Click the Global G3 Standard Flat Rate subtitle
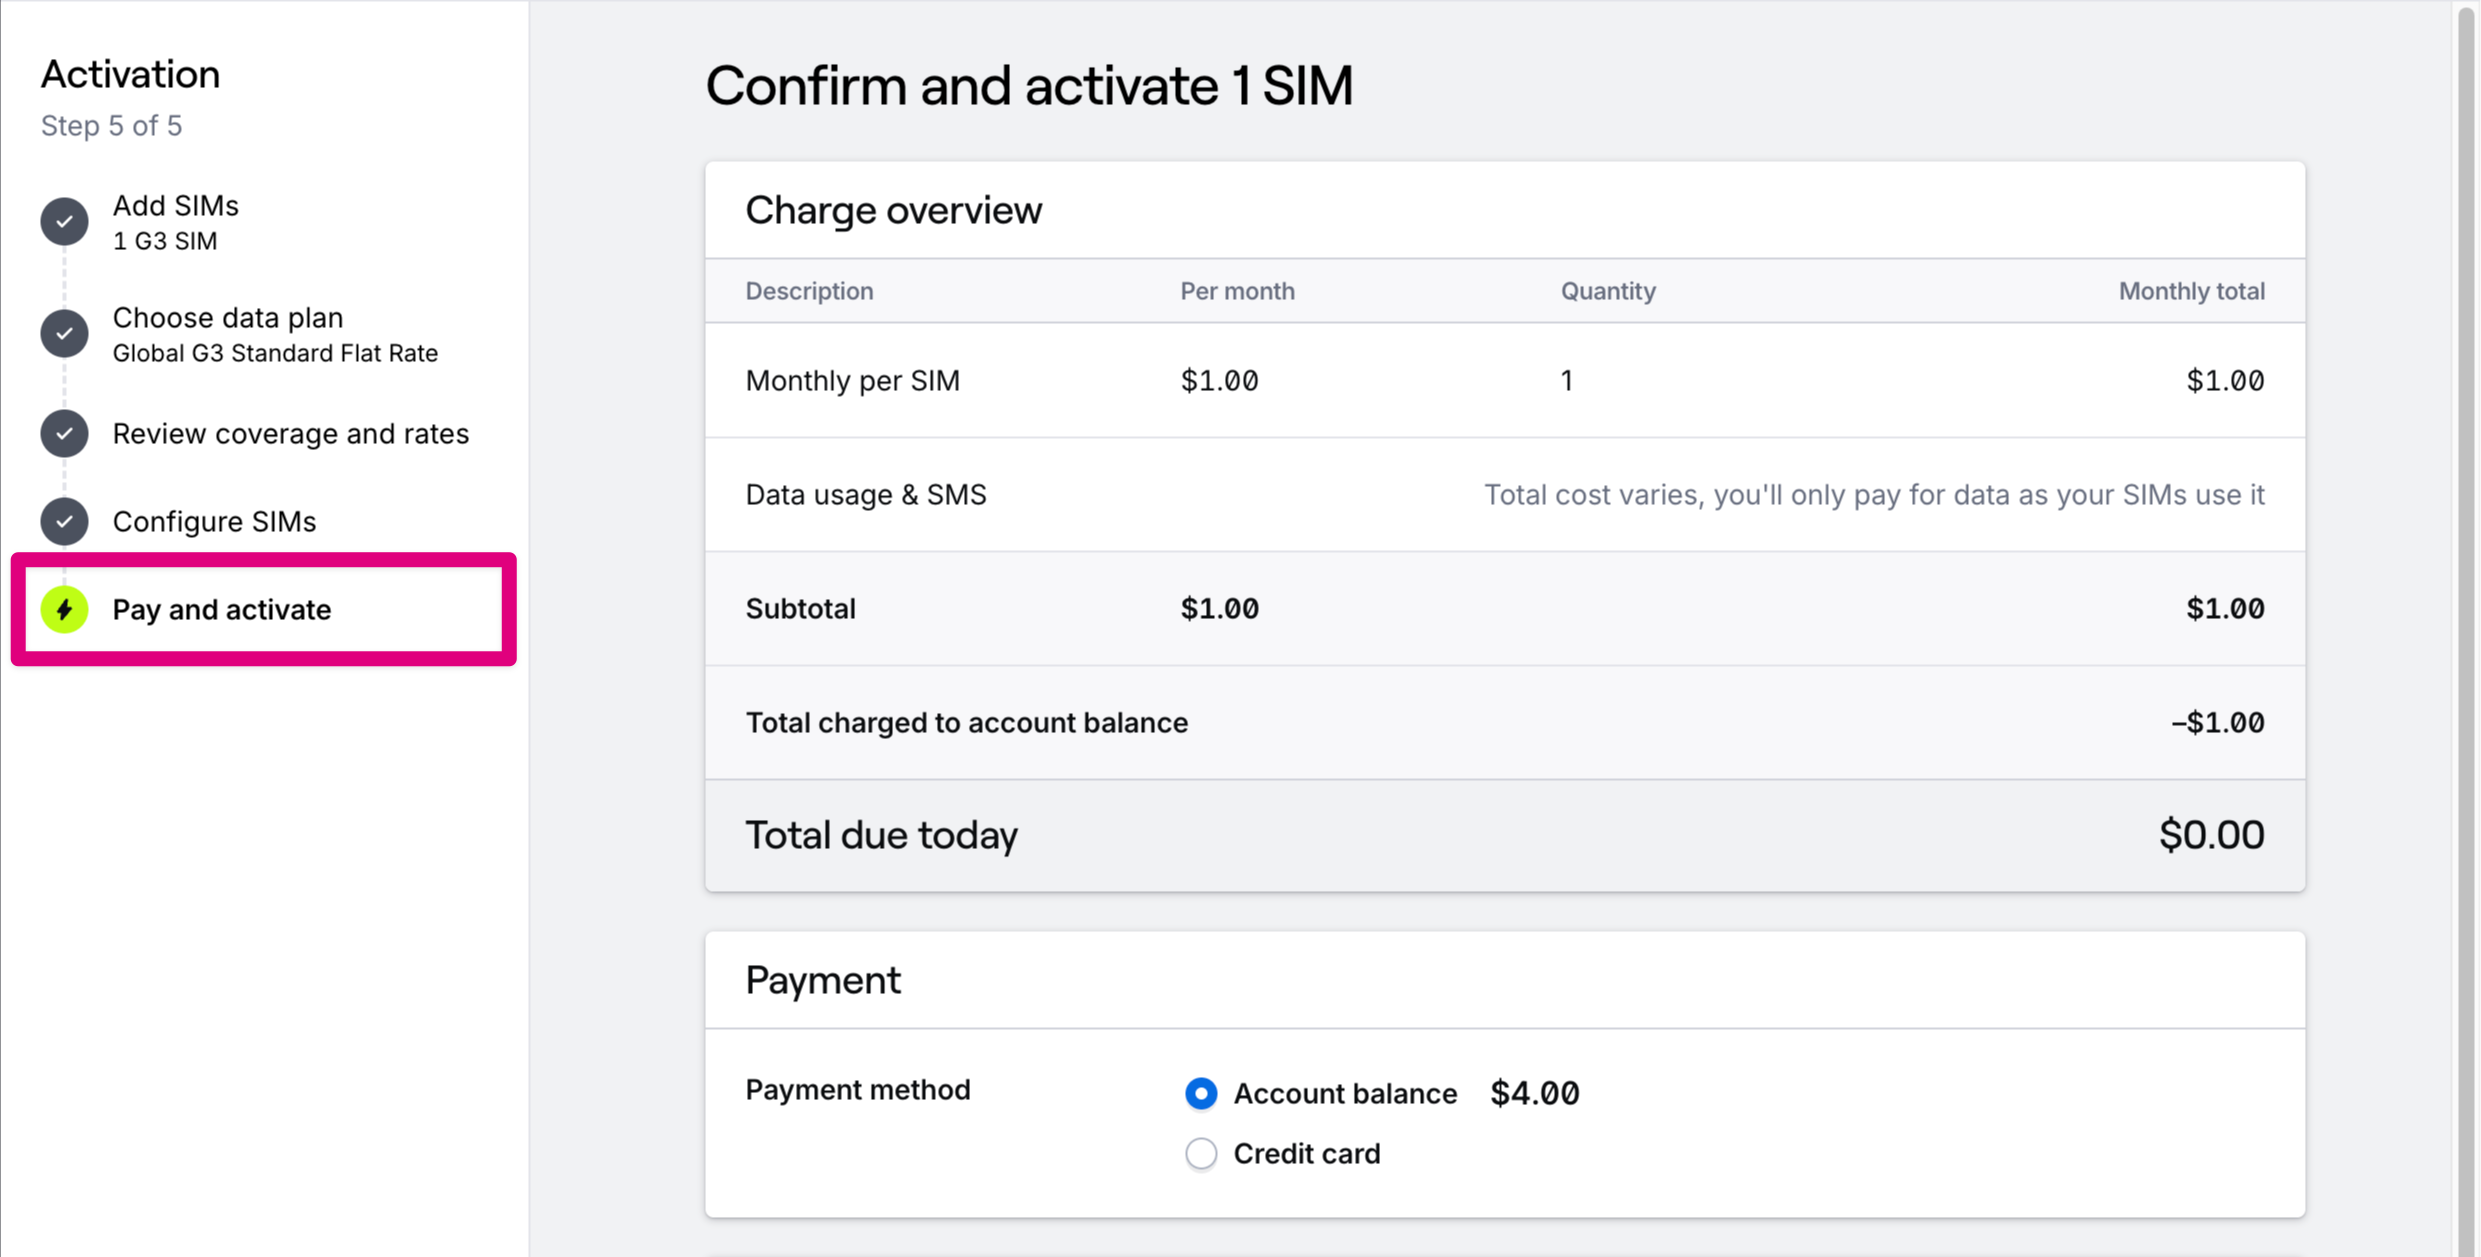The image size is (2481, 1257). (x=275, y=353)
